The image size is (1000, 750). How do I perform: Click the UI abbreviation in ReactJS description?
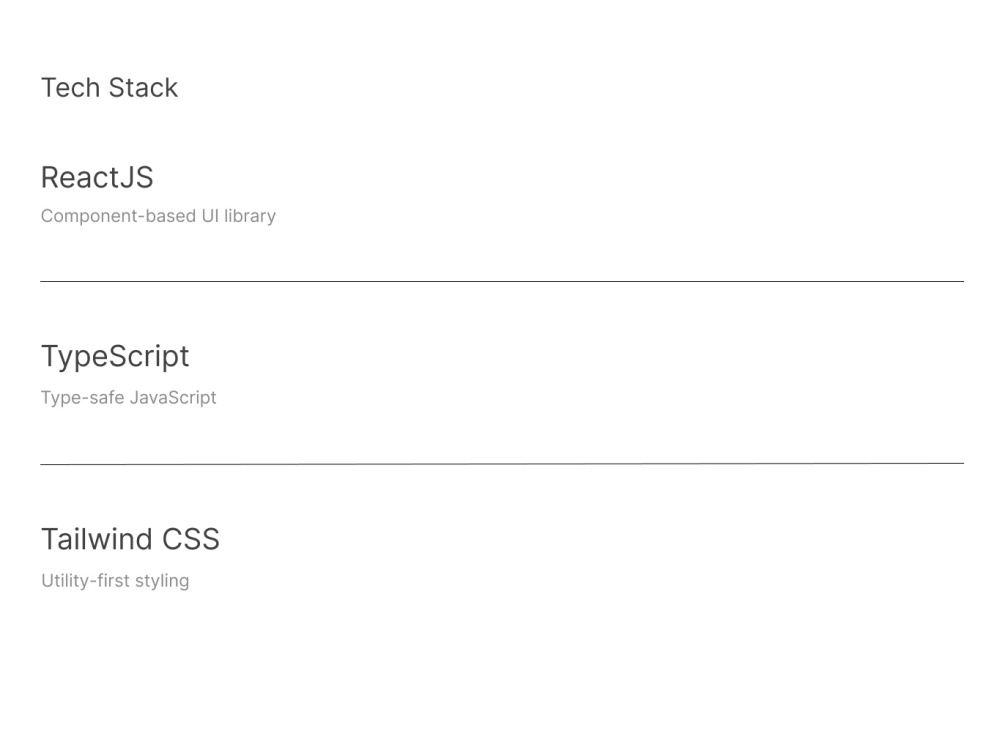[x=210, y=216]
